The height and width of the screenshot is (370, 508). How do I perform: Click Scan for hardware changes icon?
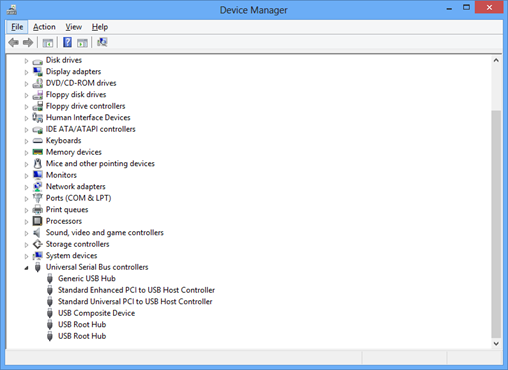tap(102, 42)
